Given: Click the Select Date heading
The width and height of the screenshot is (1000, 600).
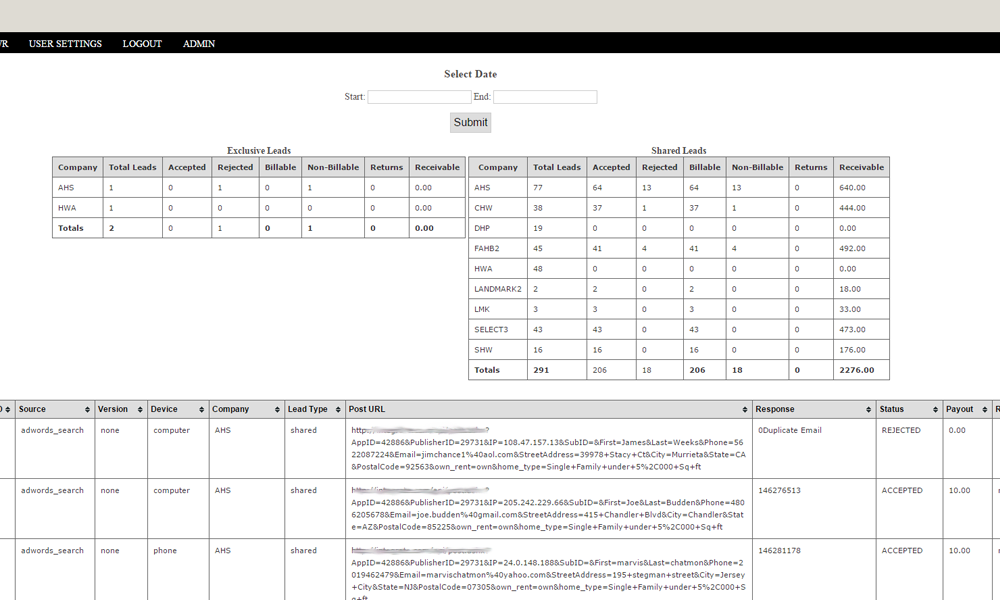Looking at the screenshot, I should [471, 74].
